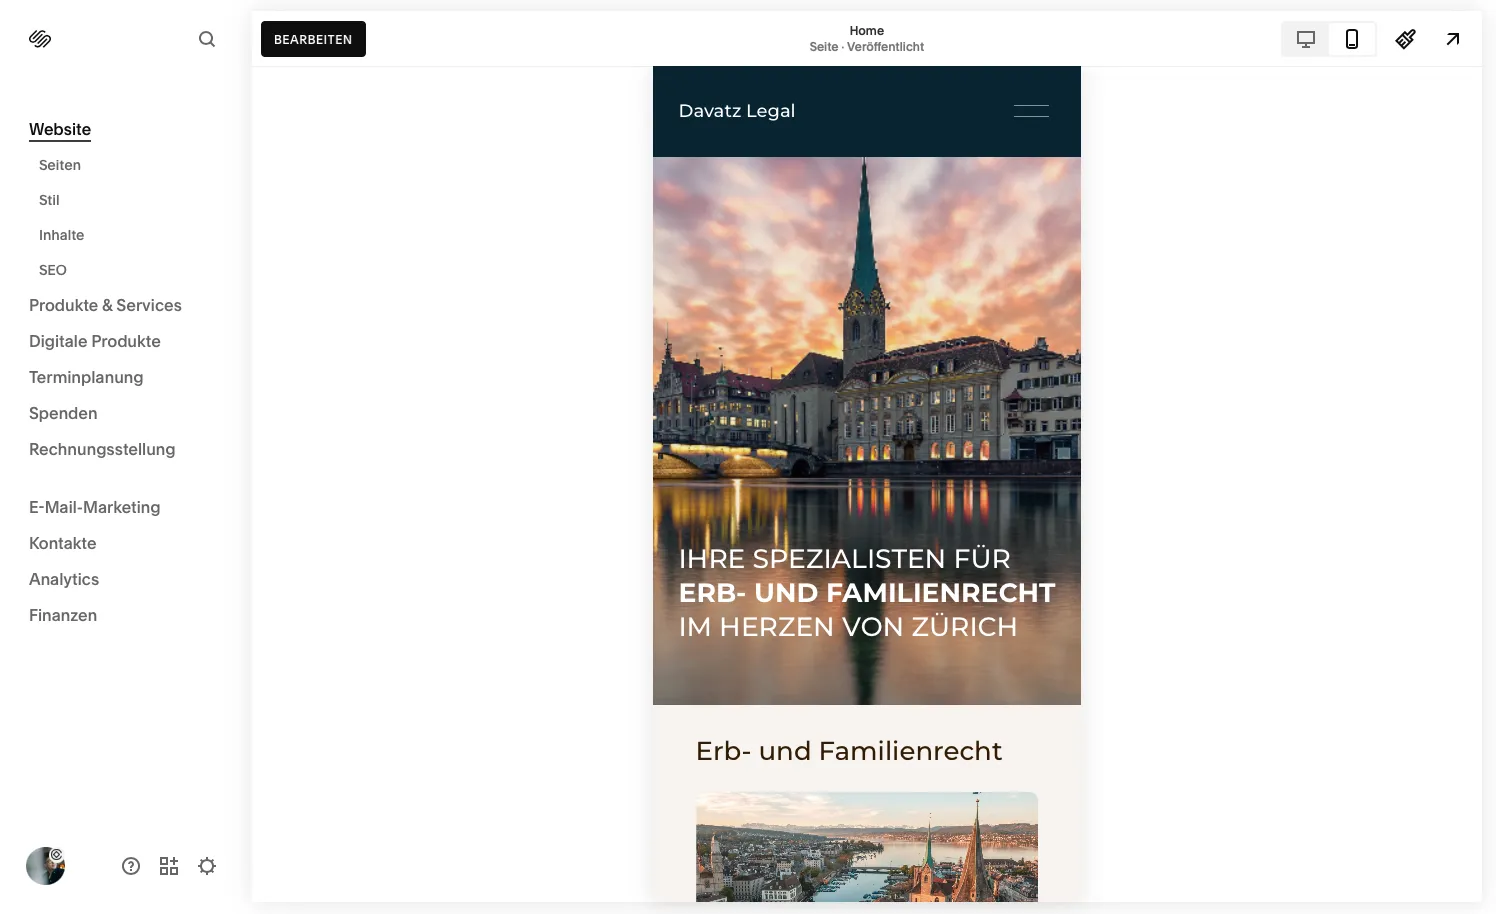Expand the Produkte & Services section
Viewport: 1496px width, 914px height.
click(x=105, y=305)
